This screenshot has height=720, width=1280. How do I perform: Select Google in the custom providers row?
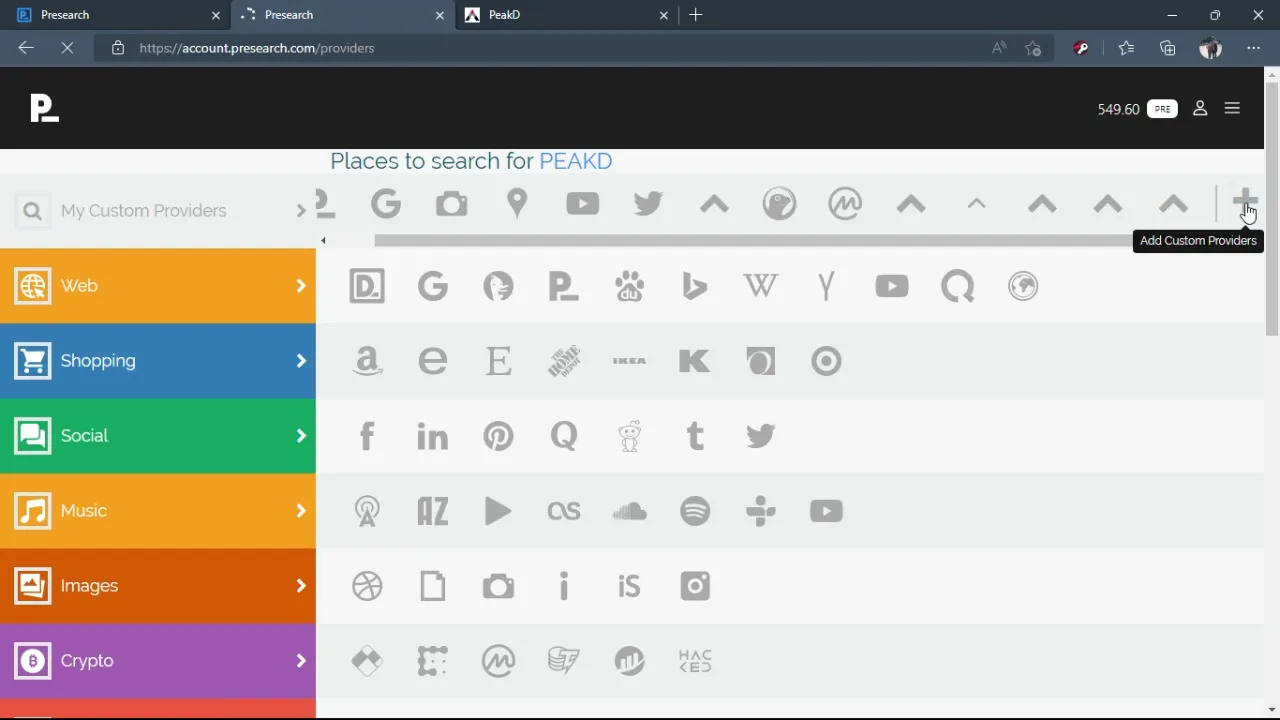386,204
